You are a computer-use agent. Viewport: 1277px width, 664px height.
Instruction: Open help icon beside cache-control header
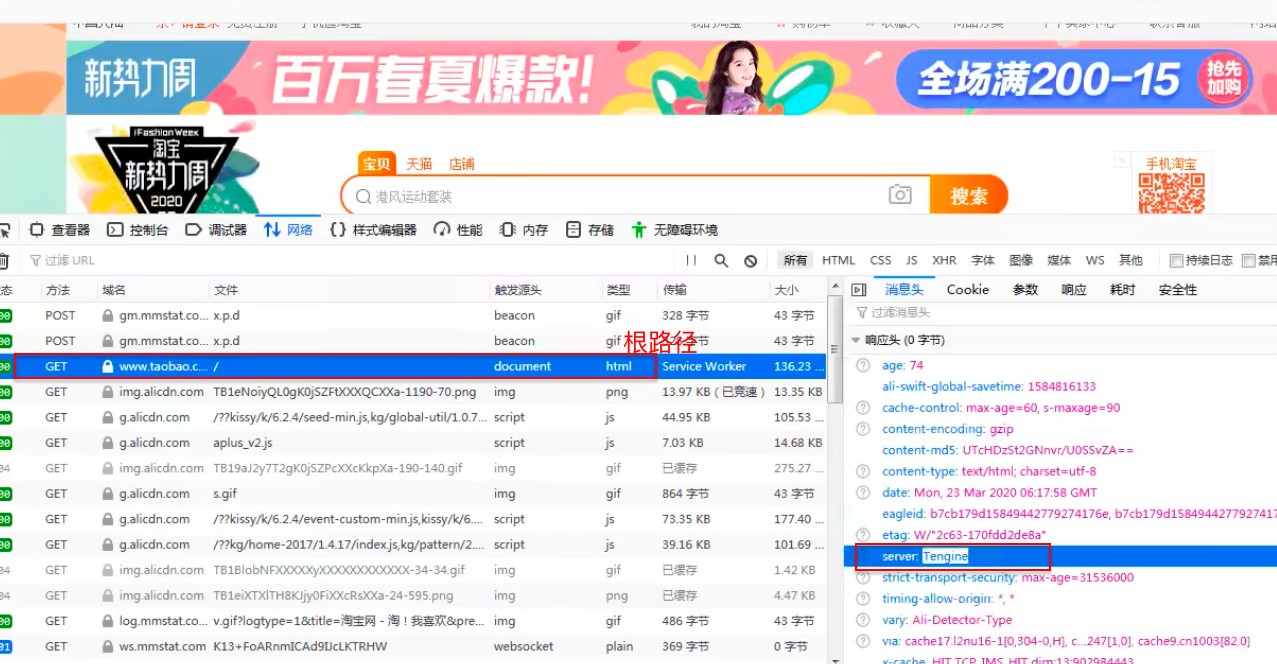(863, 408)
